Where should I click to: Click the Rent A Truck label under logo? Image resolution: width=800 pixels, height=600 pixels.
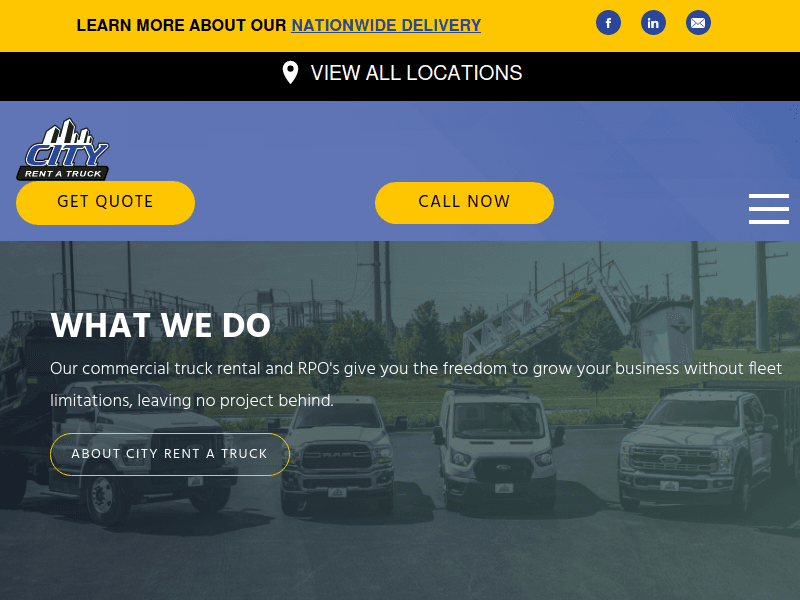63,173
